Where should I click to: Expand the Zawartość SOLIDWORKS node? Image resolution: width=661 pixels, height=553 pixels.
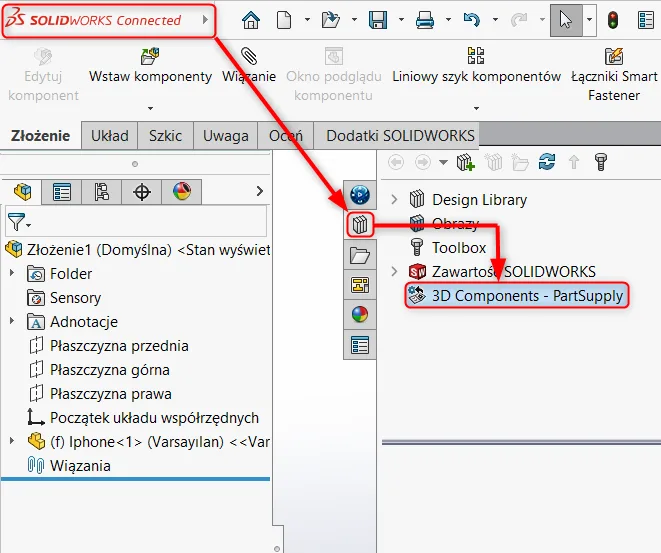tap(394, 271)
